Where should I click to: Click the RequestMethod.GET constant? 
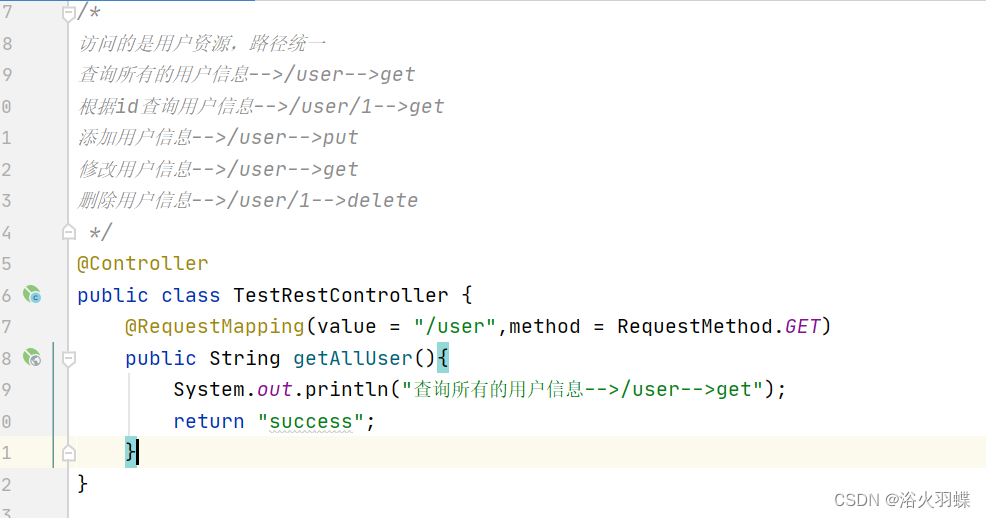[719, 326]
